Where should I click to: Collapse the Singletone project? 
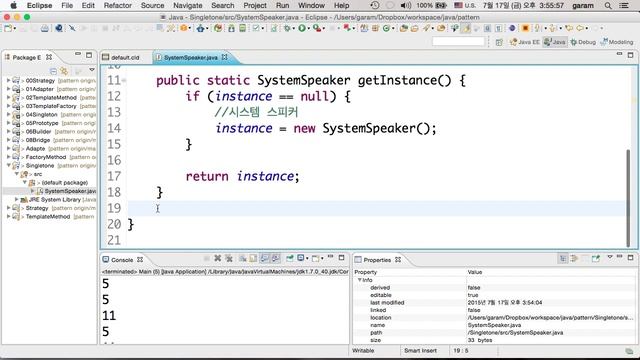pyautogui.click(x=8, y=165)
